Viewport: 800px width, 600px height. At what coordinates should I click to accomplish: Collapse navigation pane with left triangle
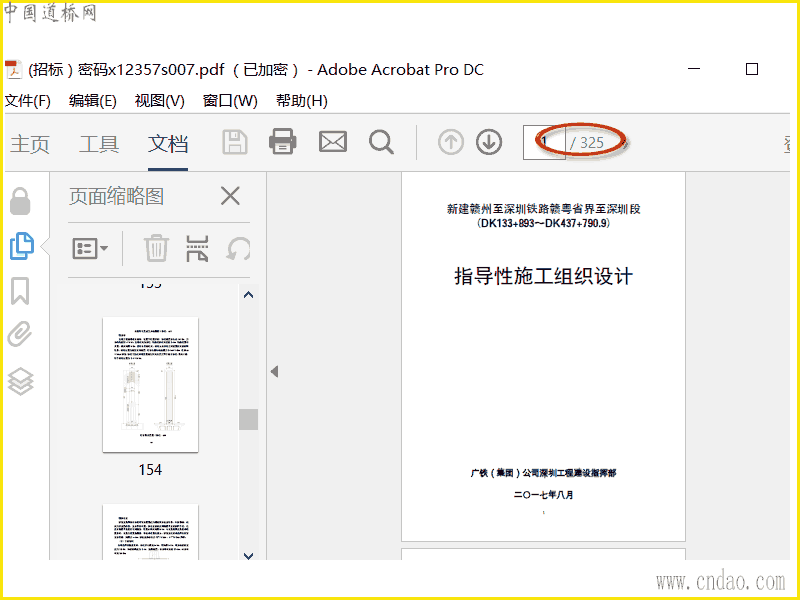pos(274,371)
